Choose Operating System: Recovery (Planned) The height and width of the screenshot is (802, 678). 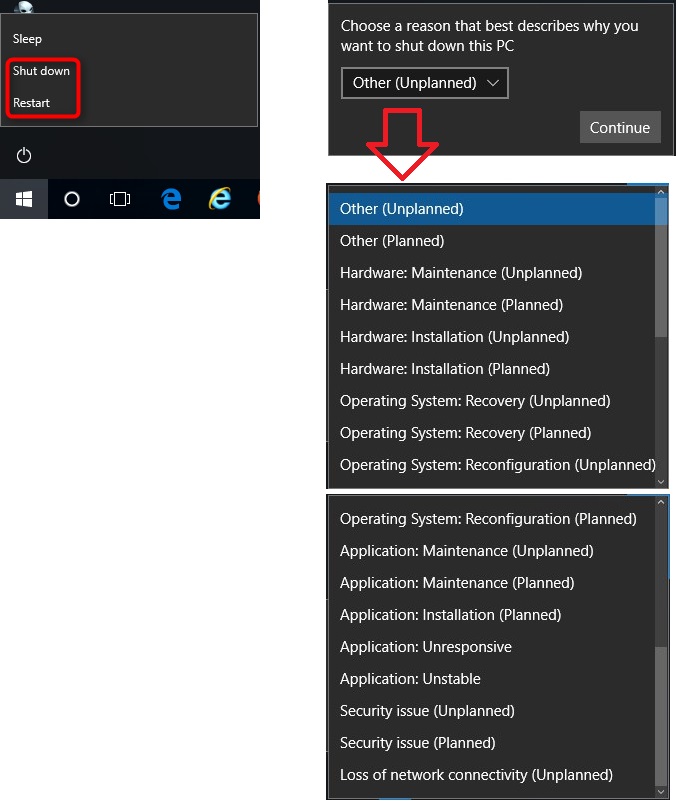click(x=491, y=433)
